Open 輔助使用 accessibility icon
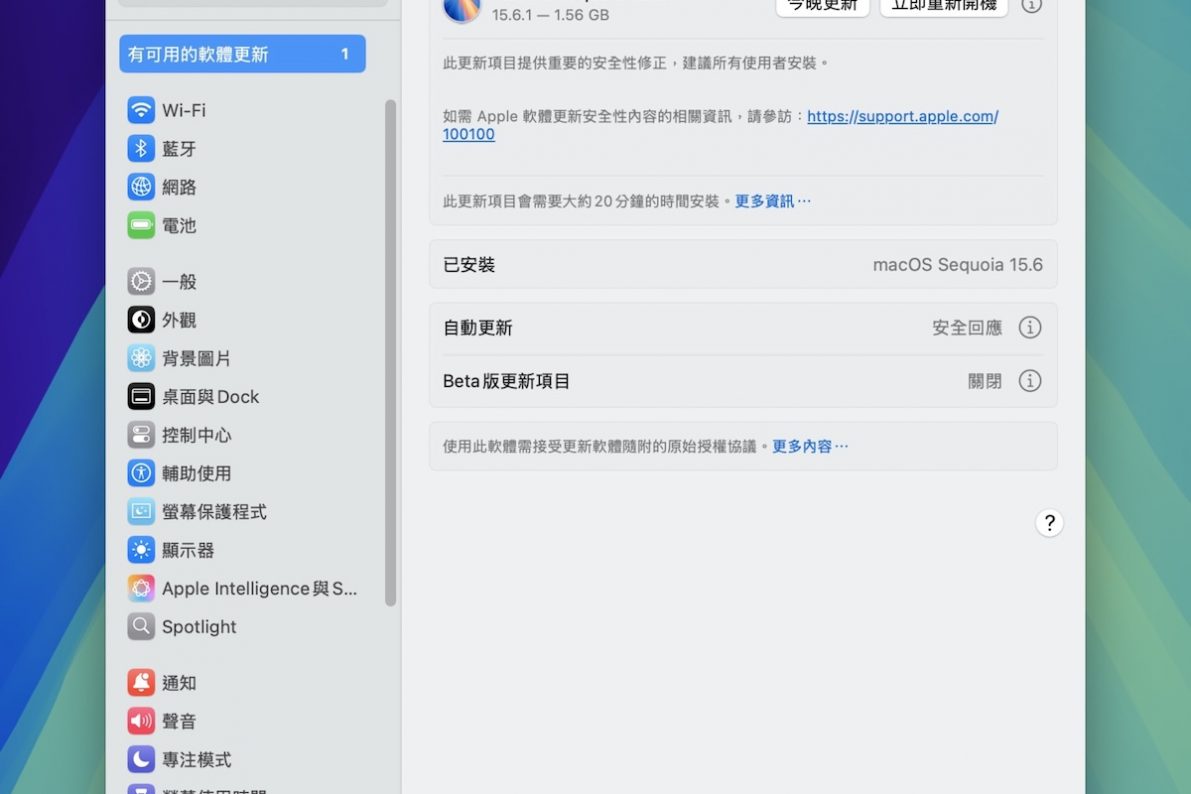This screenshot has height=794, width=1191. 141,473
